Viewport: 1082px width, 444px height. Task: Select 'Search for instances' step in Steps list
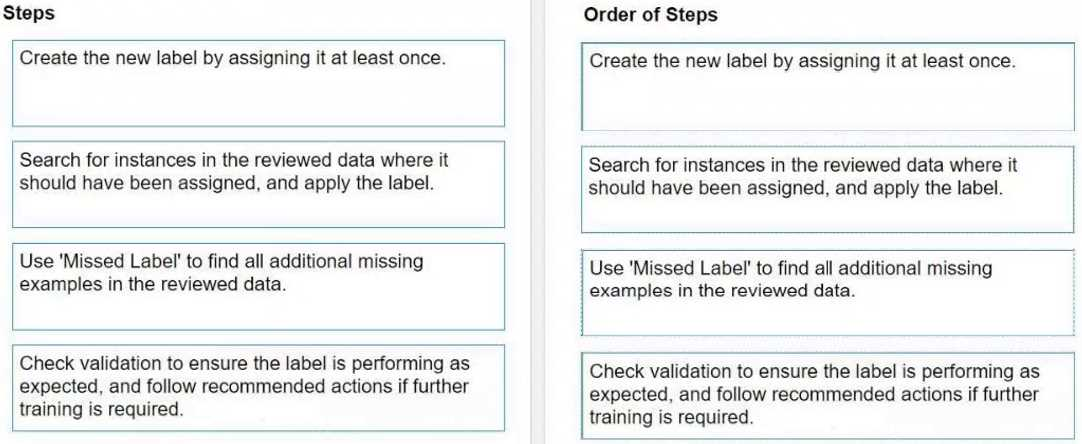[258, 184]
